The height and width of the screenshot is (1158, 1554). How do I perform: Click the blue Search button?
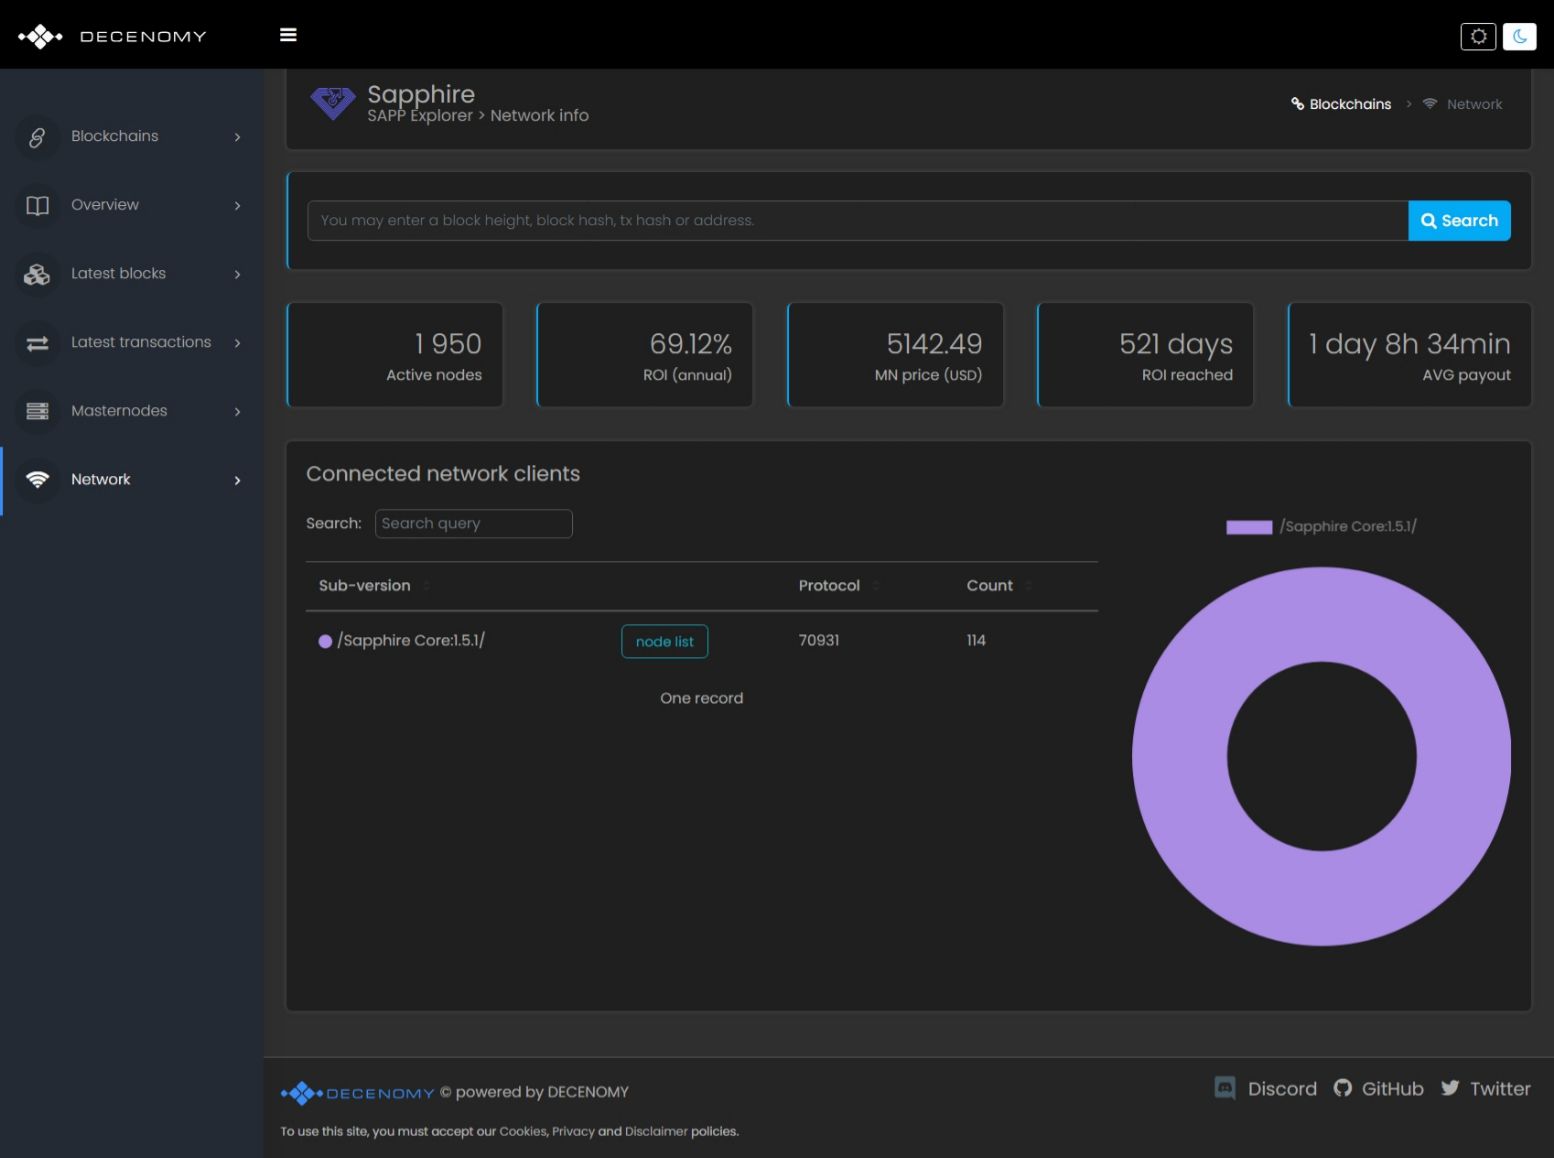click(x=1458, y=221)
